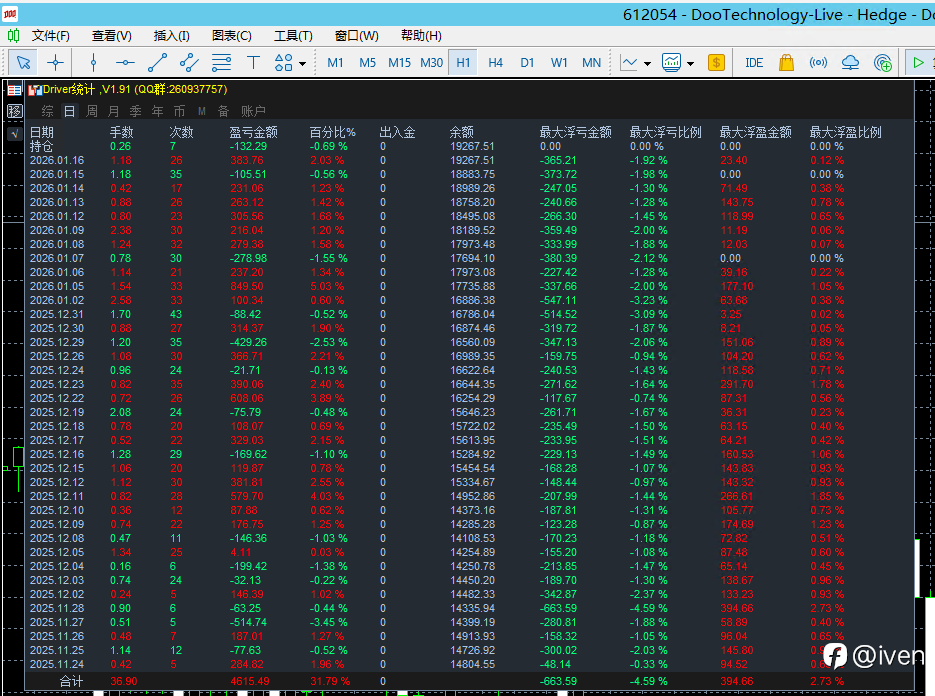Viewport: 935px width, 696px height.
Task: Switch to the 账户 account tab
Action: click(x=254, y=111)
